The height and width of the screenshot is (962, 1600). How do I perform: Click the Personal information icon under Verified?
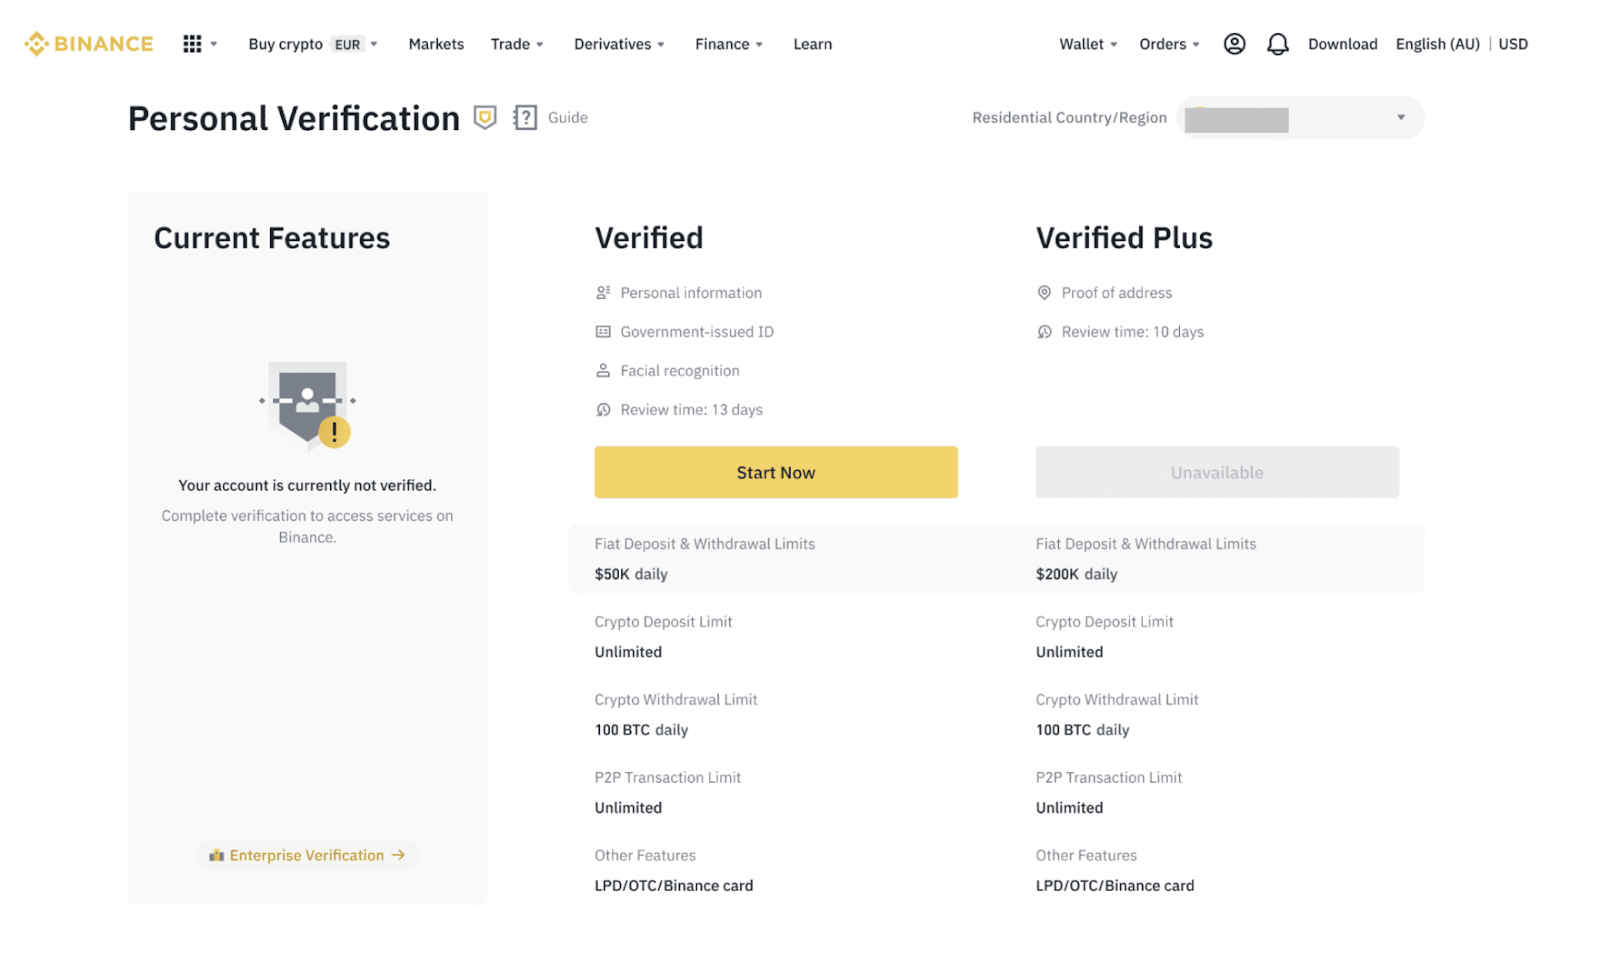(602, 292)
